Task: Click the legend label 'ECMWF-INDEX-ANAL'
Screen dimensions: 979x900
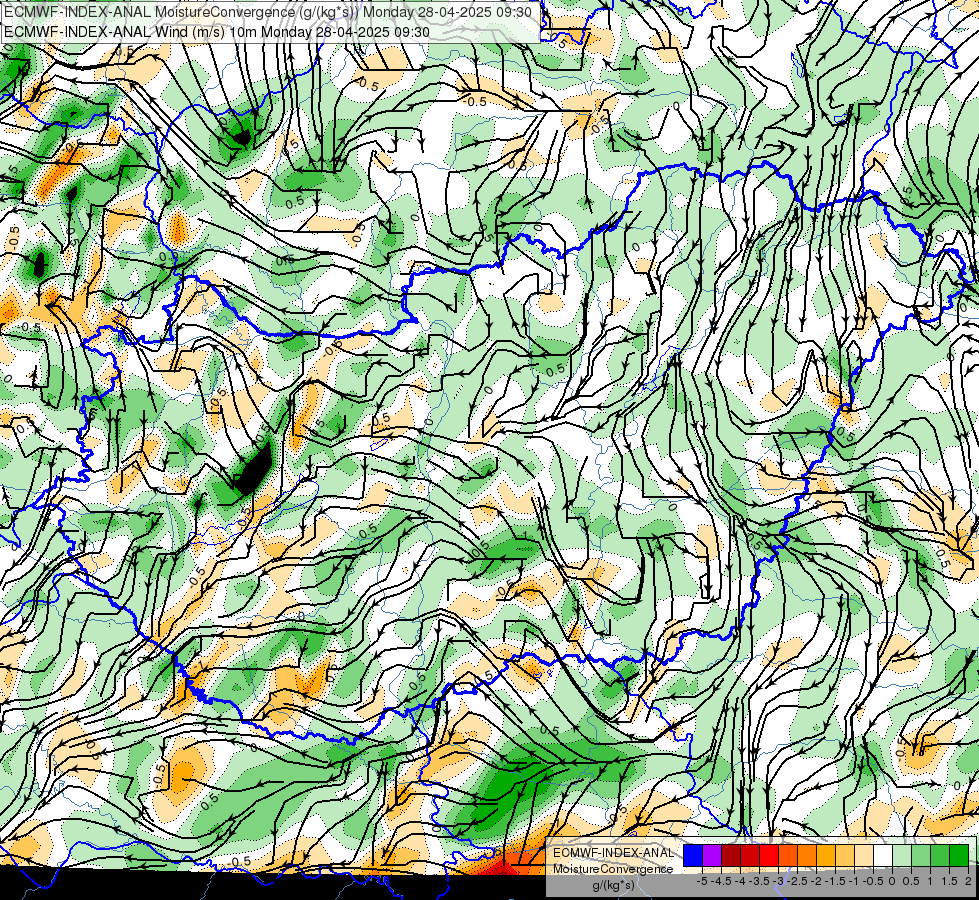Action: point(613,853)
